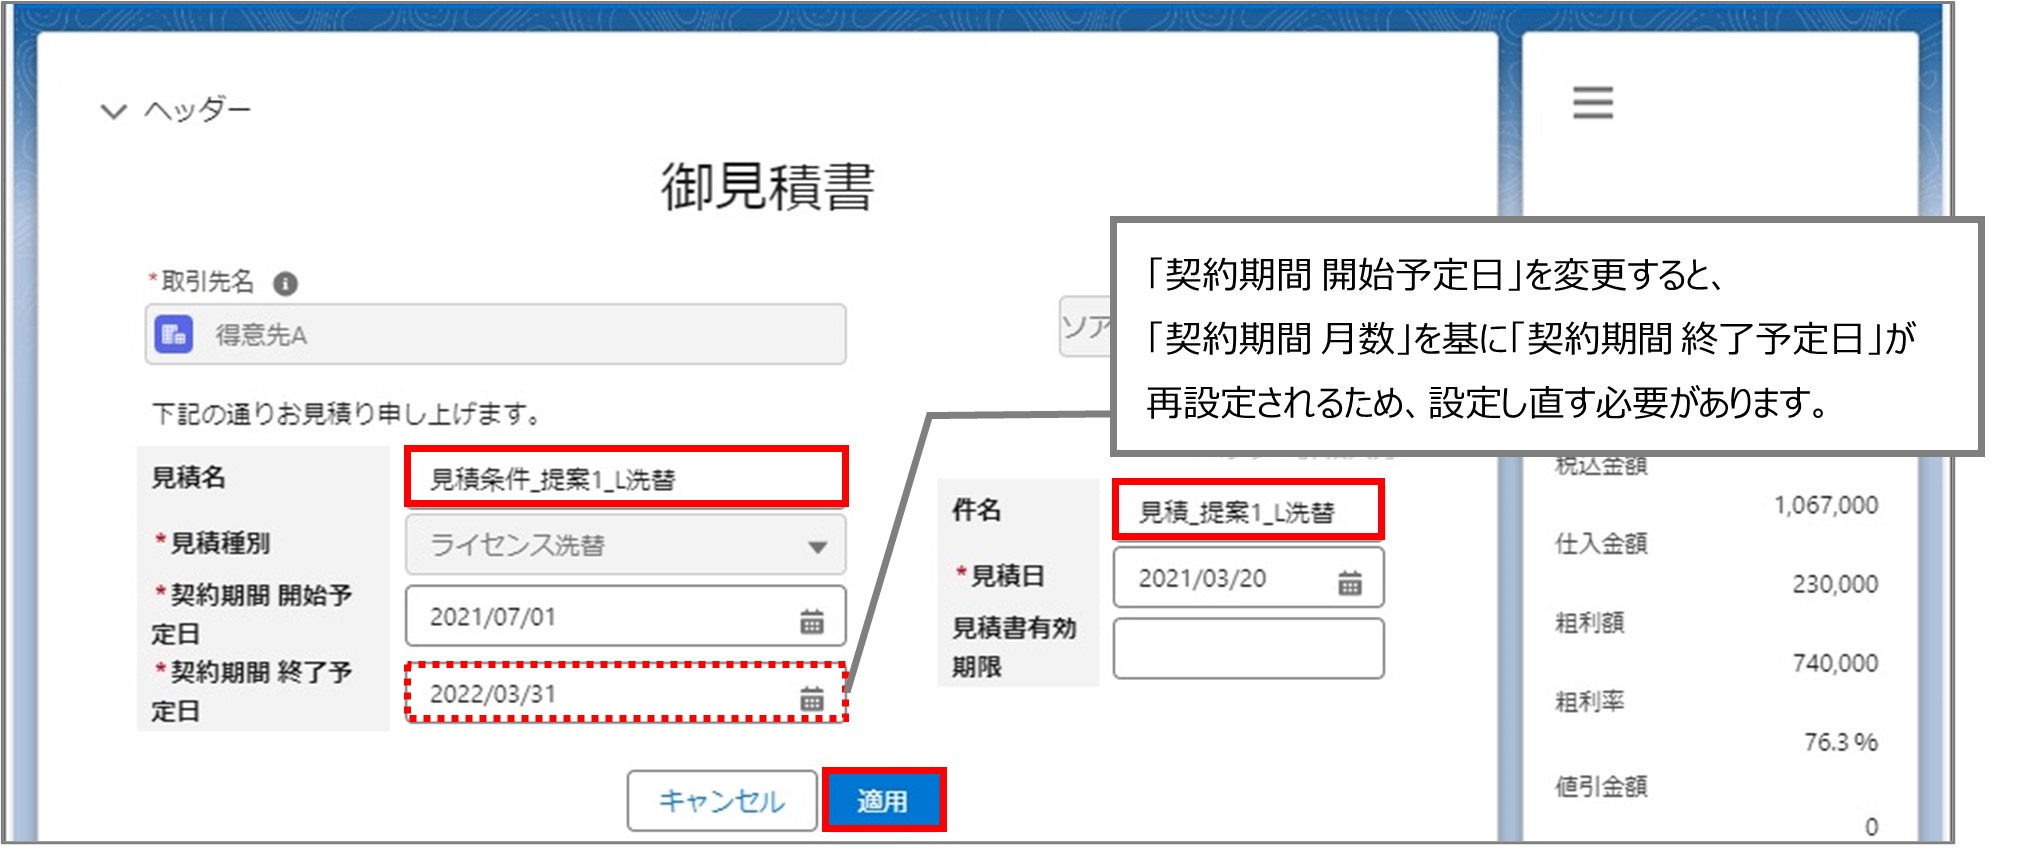
Task: Open the calendar picker for 2022/03/31
Action: (812, 698)
